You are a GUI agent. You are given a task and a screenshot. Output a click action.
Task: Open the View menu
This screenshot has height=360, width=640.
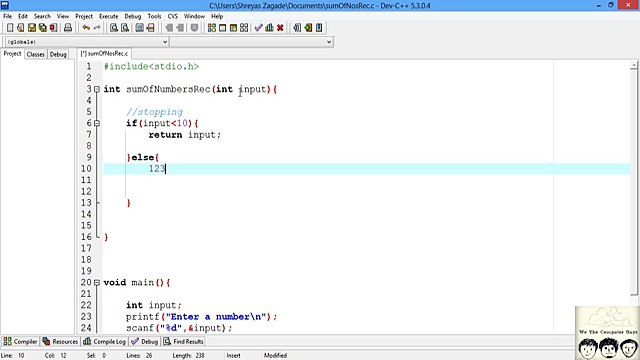coord(62,16)
